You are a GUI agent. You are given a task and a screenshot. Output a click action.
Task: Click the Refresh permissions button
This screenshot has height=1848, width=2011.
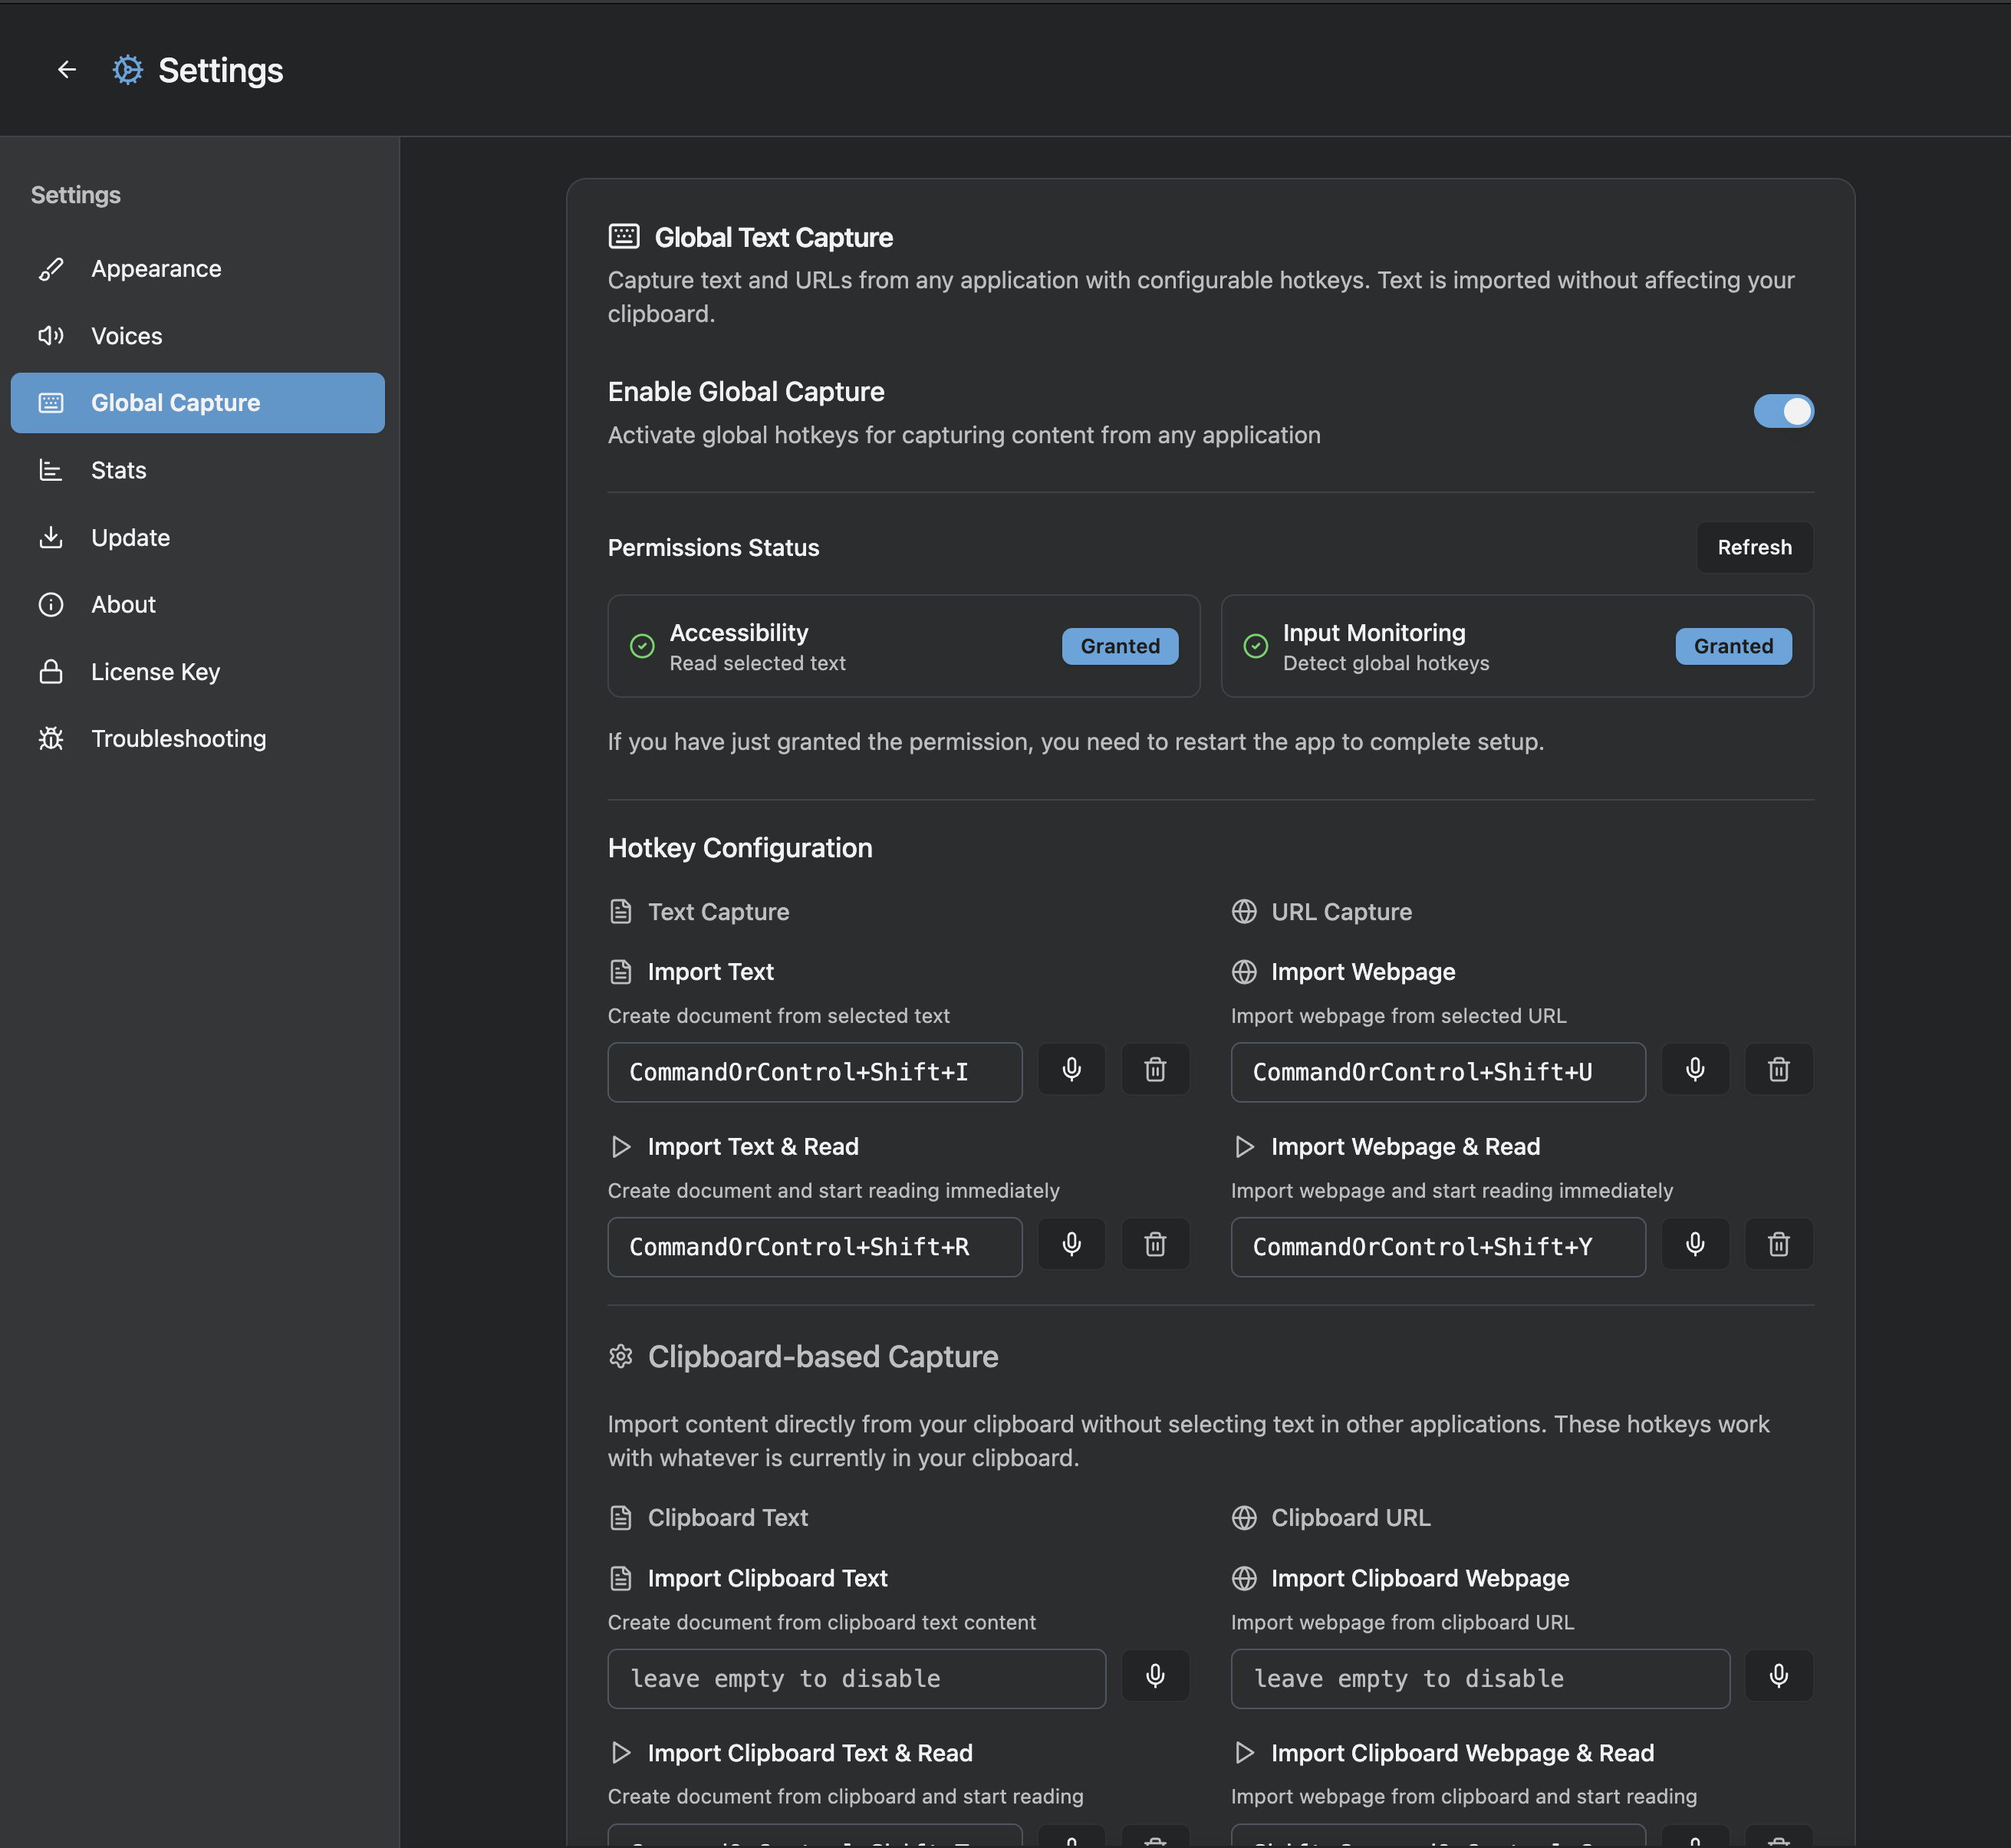[x=1754, y=547]
